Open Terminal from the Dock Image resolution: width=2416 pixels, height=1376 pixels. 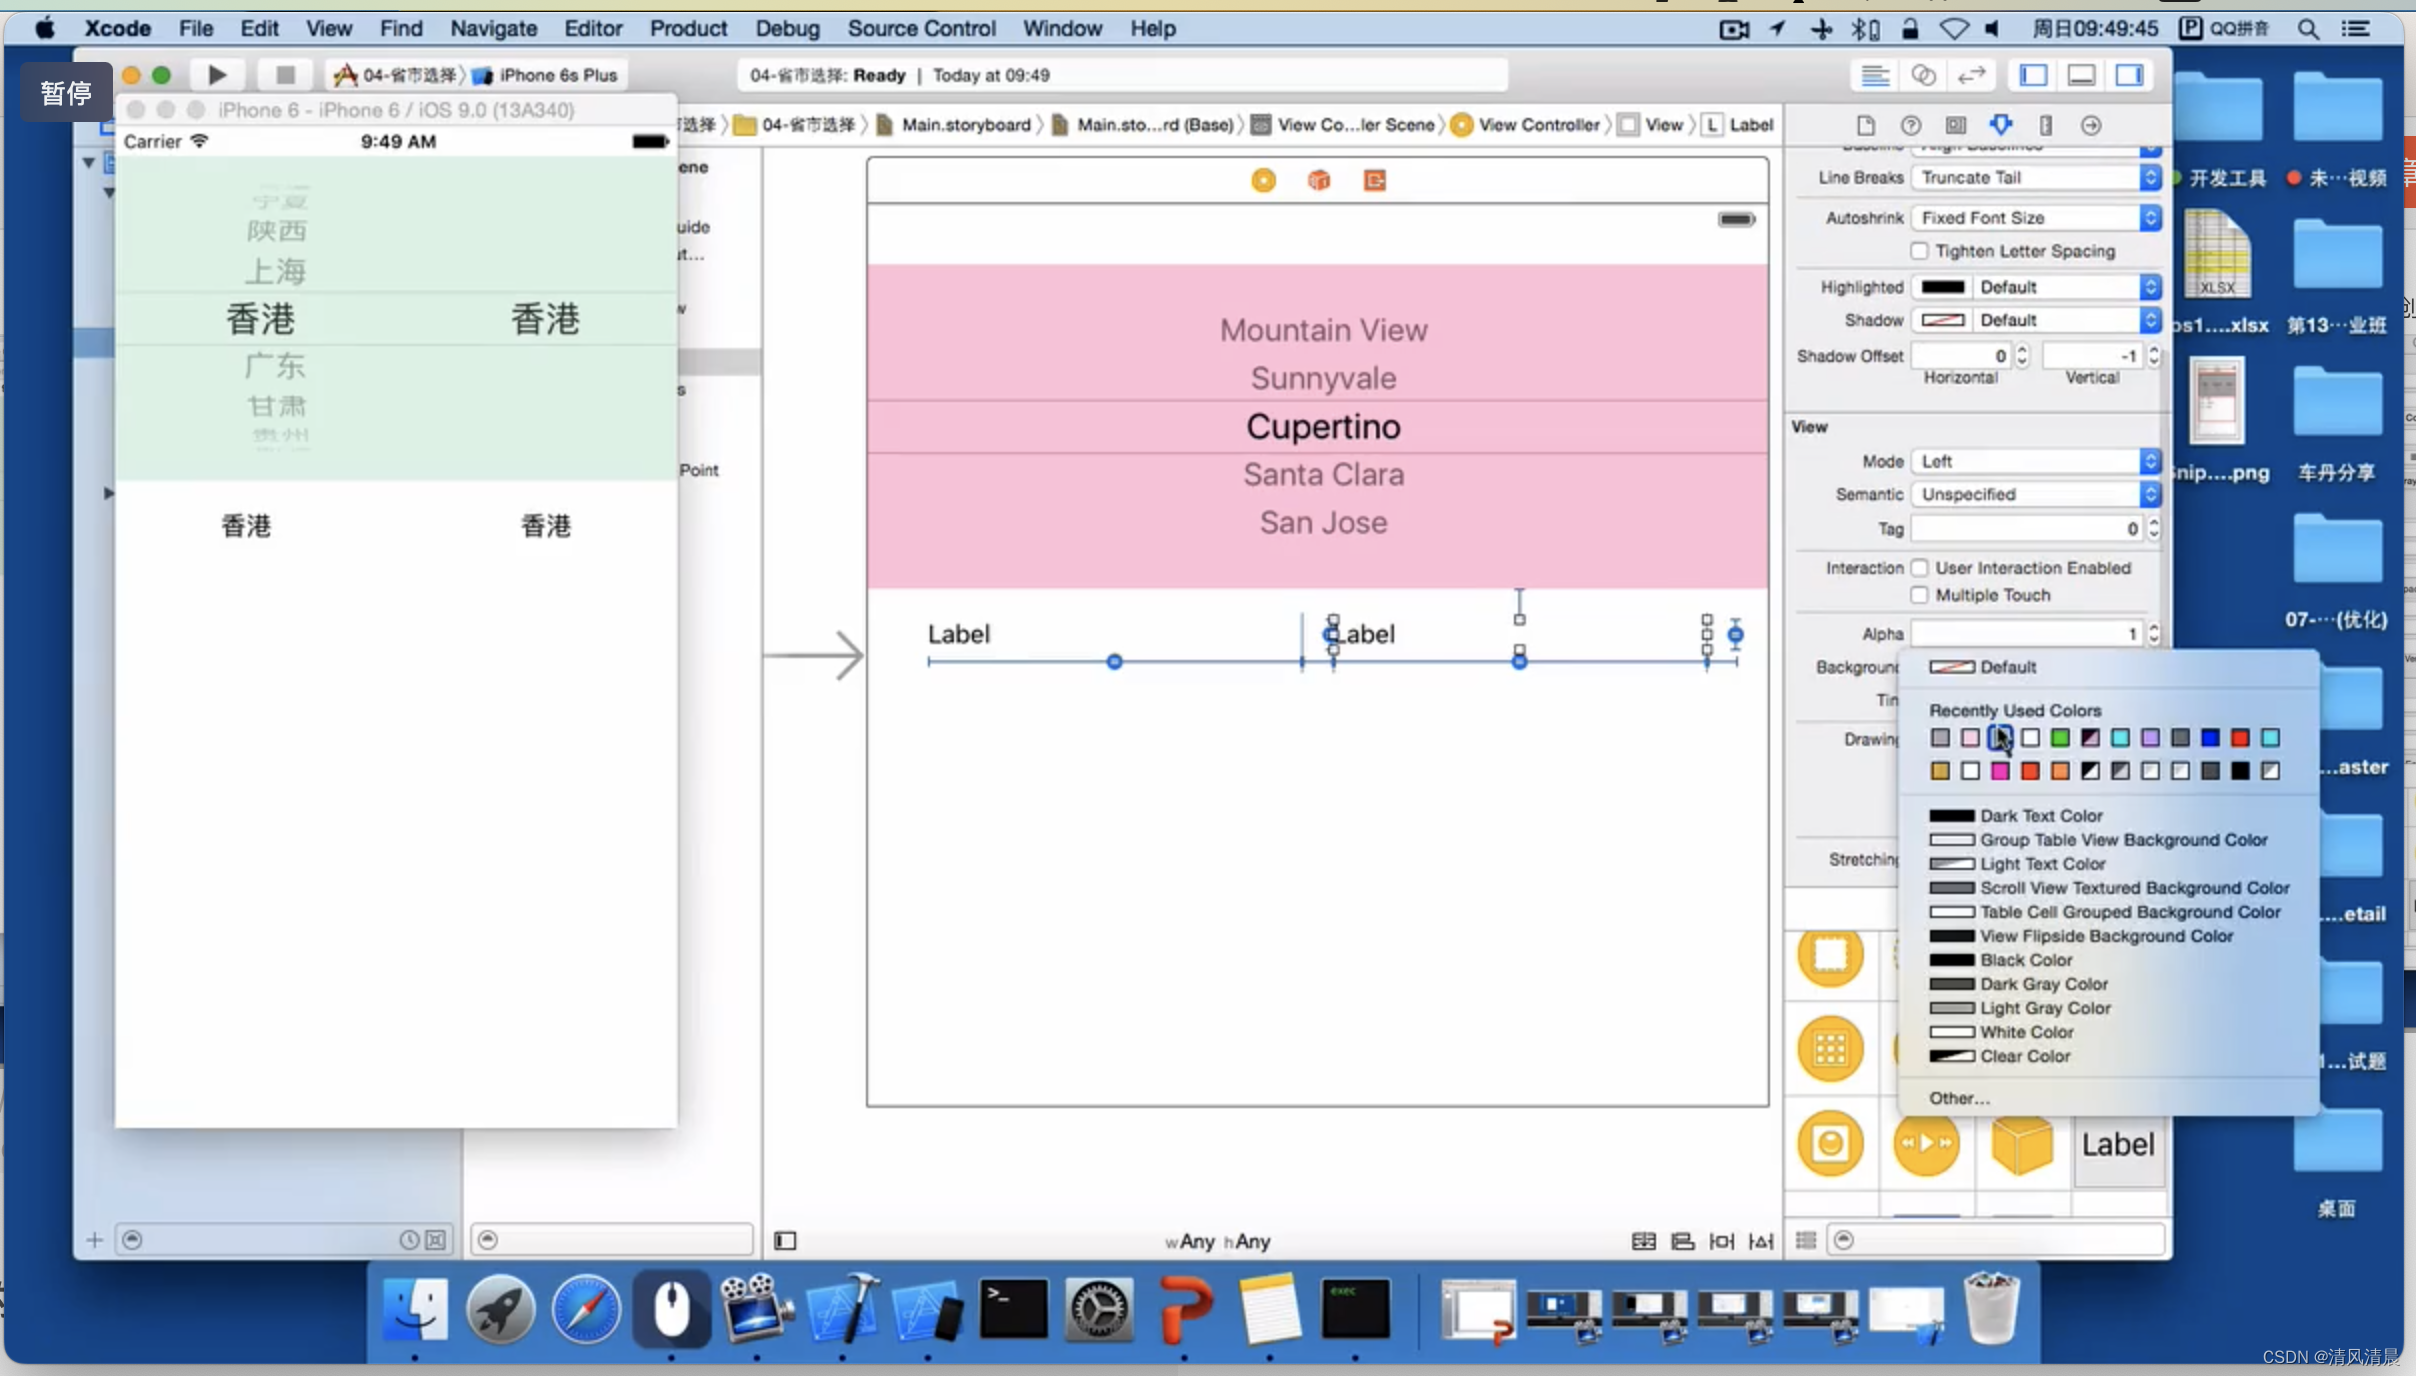[1013, 1308]
